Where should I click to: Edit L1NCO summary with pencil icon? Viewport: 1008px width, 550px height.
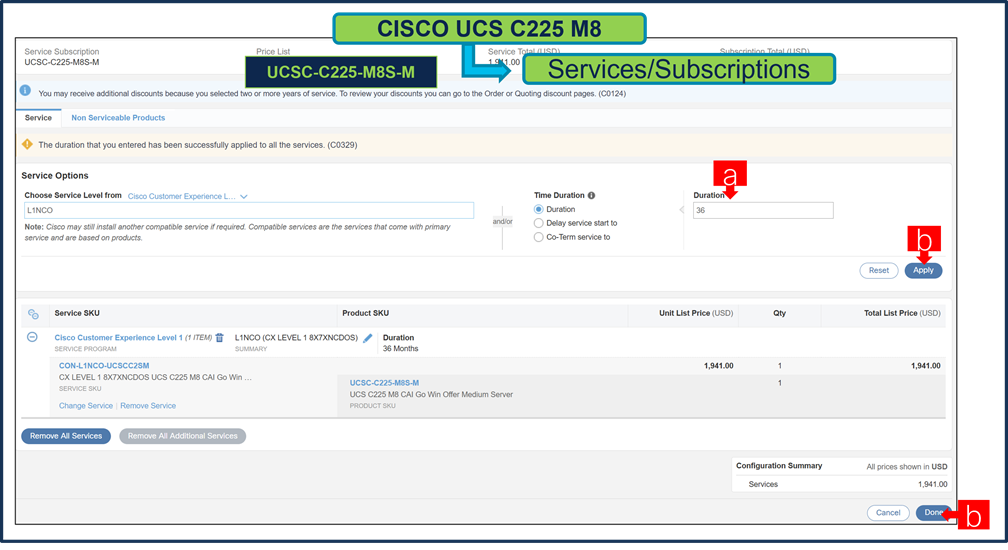point(368,338)
